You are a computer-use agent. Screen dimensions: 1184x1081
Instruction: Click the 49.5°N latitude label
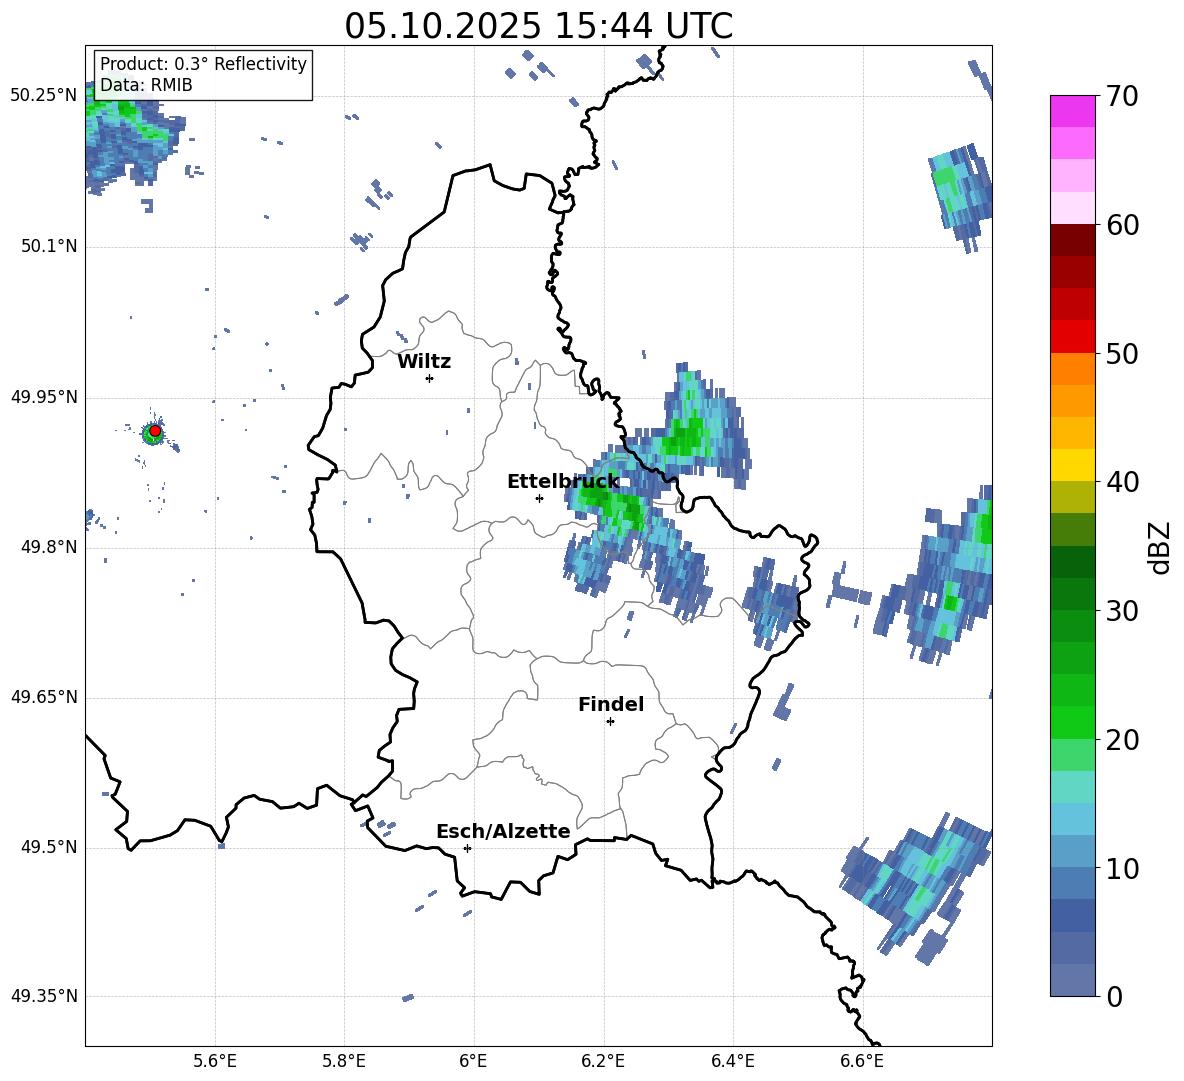point(48,847)
